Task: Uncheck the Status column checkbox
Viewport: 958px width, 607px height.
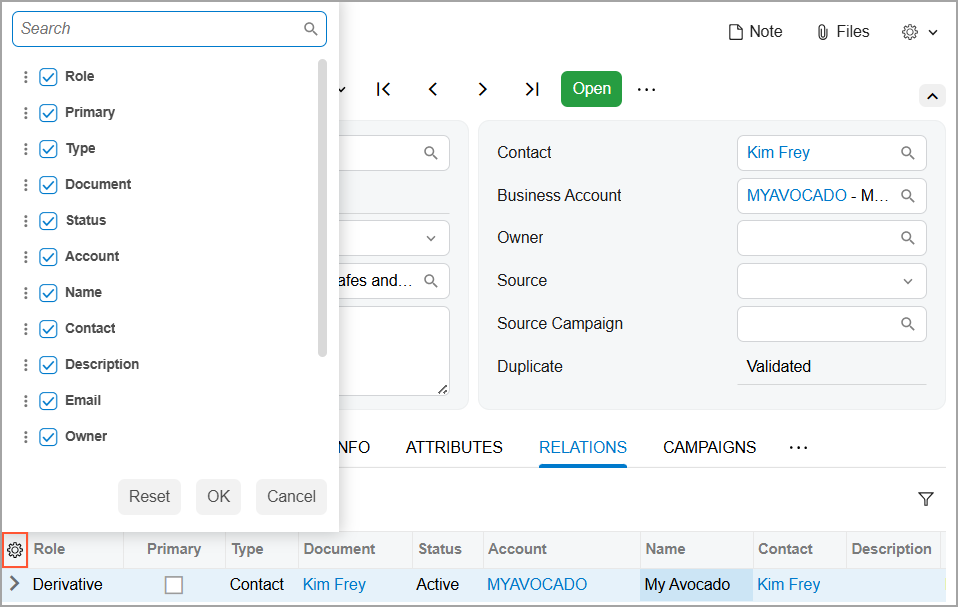Action: (x=48, y=221)
